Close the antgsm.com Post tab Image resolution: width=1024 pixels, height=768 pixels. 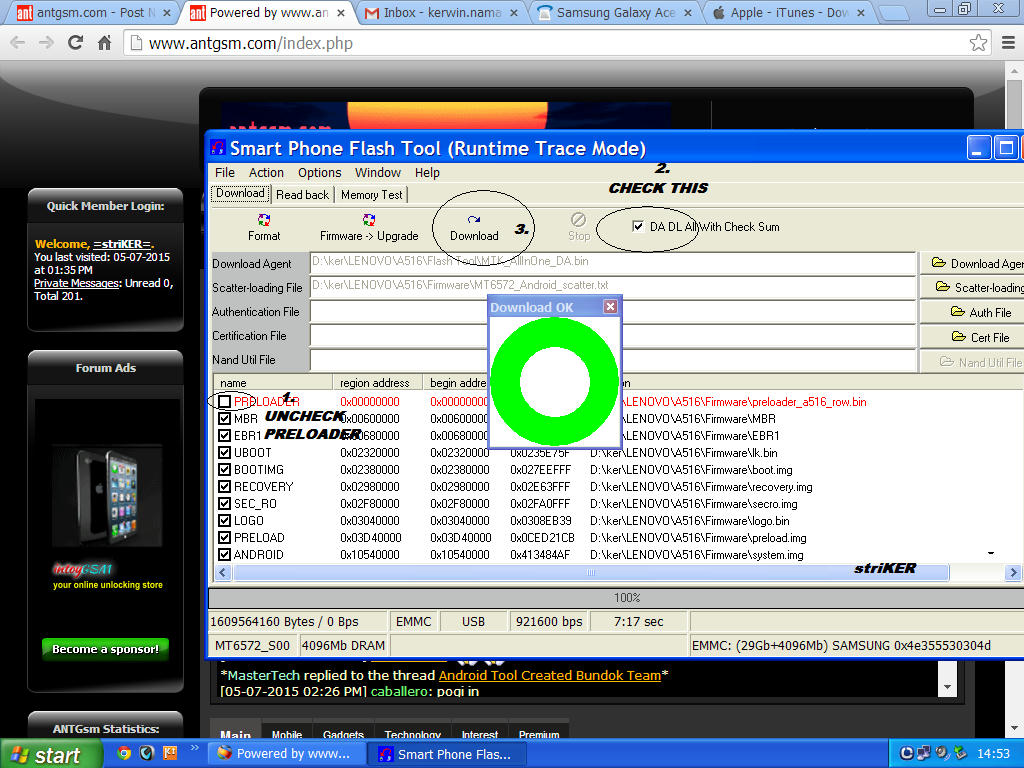pos(167,12)
